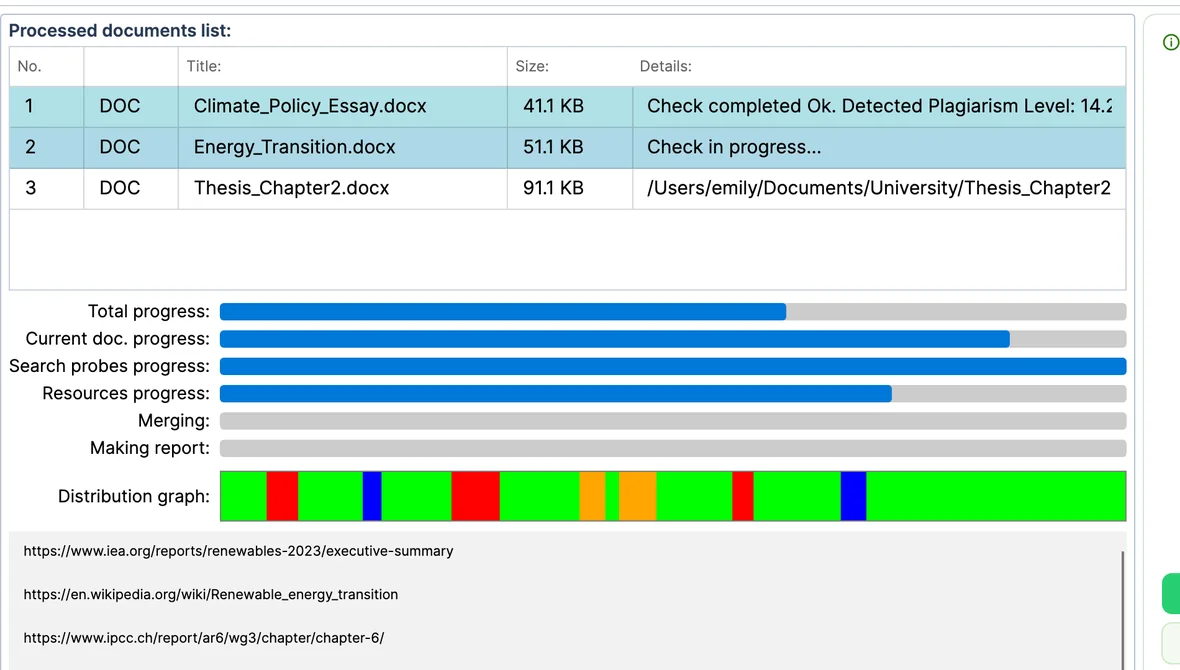Click row number 2 cell
1180x670 pixels.
point(47,147)
